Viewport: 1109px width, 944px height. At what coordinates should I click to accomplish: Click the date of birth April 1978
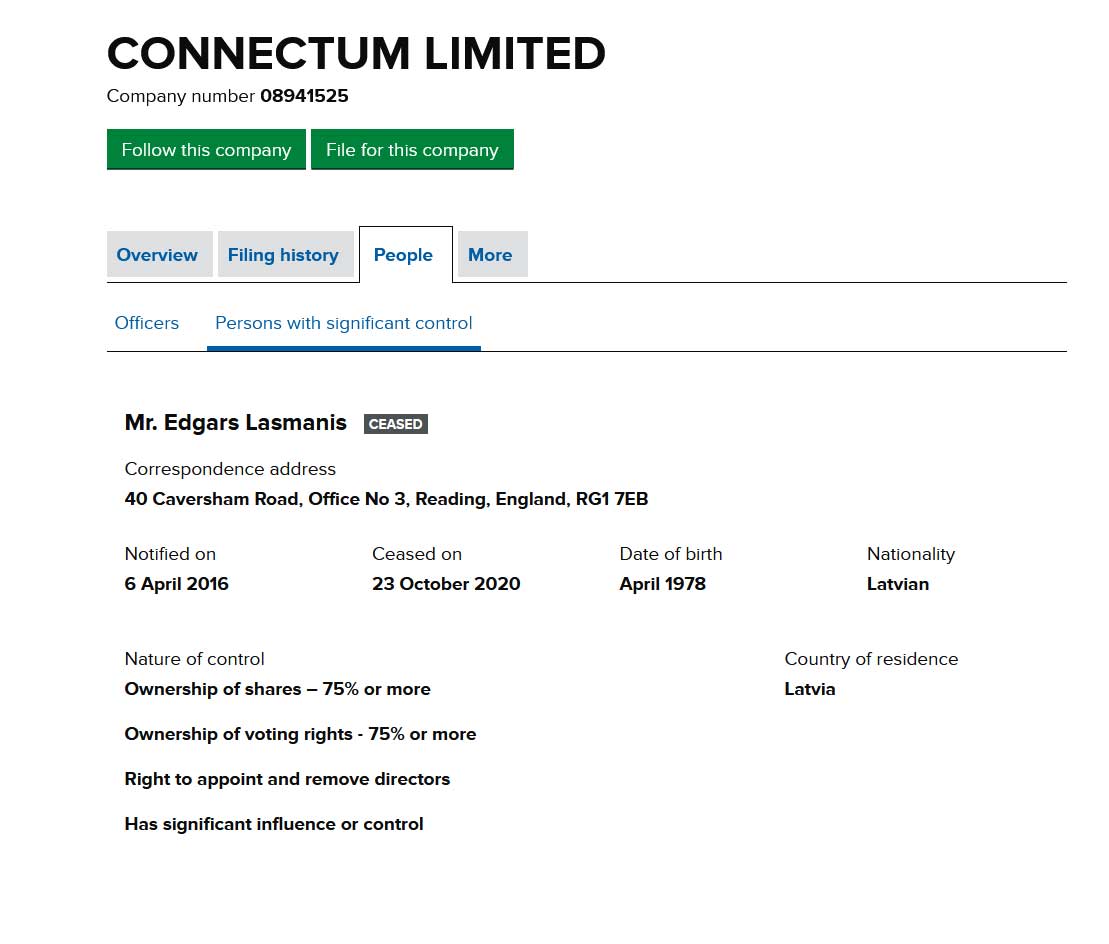tap(662, 584)
